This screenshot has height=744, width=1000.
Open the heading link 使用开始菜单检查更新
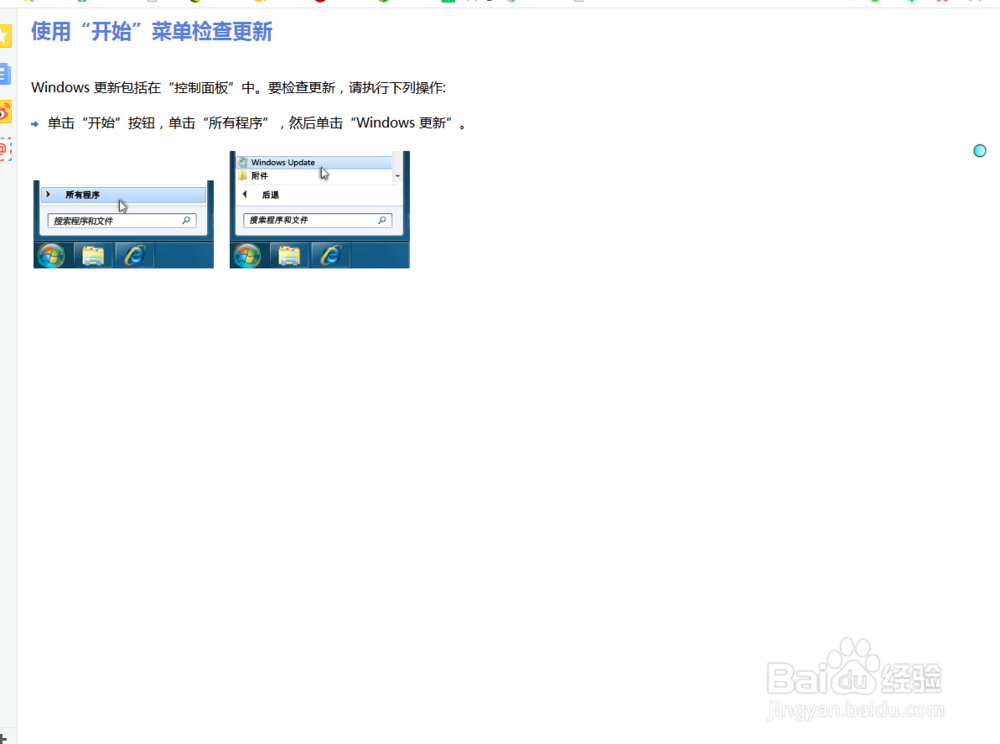150,33
